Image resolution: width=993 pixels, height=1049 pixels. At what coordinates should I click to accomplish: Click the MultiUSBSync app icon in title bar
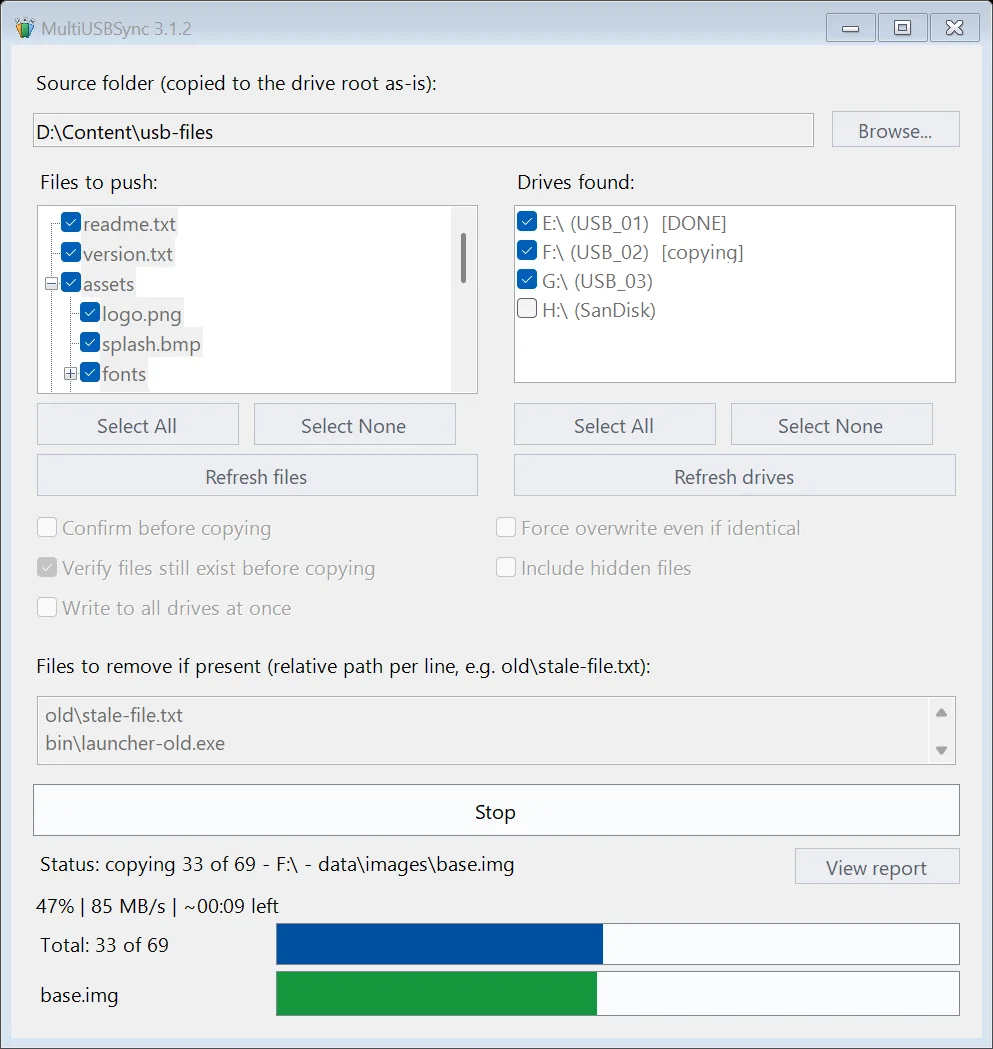(24, 28)
